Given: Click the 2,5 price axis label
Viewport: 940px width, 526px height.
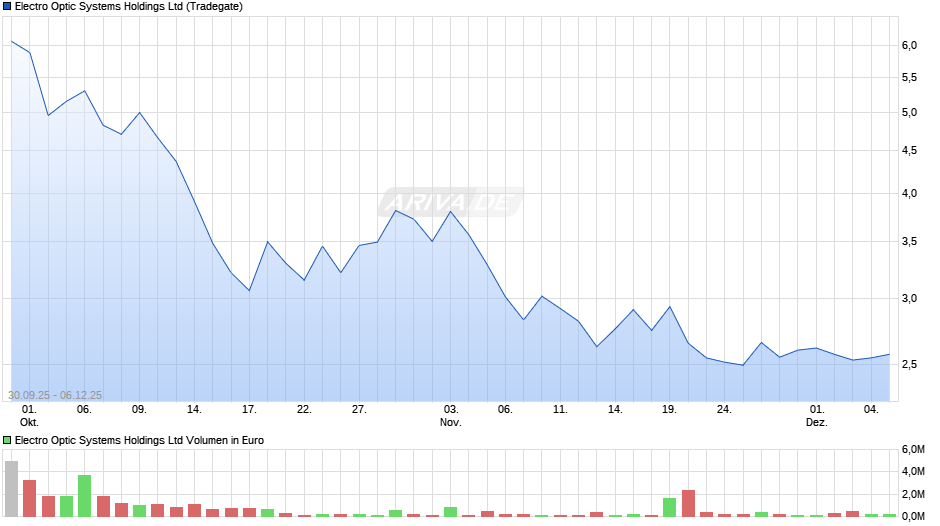Looking at the screenshot, I should point(909,365).
